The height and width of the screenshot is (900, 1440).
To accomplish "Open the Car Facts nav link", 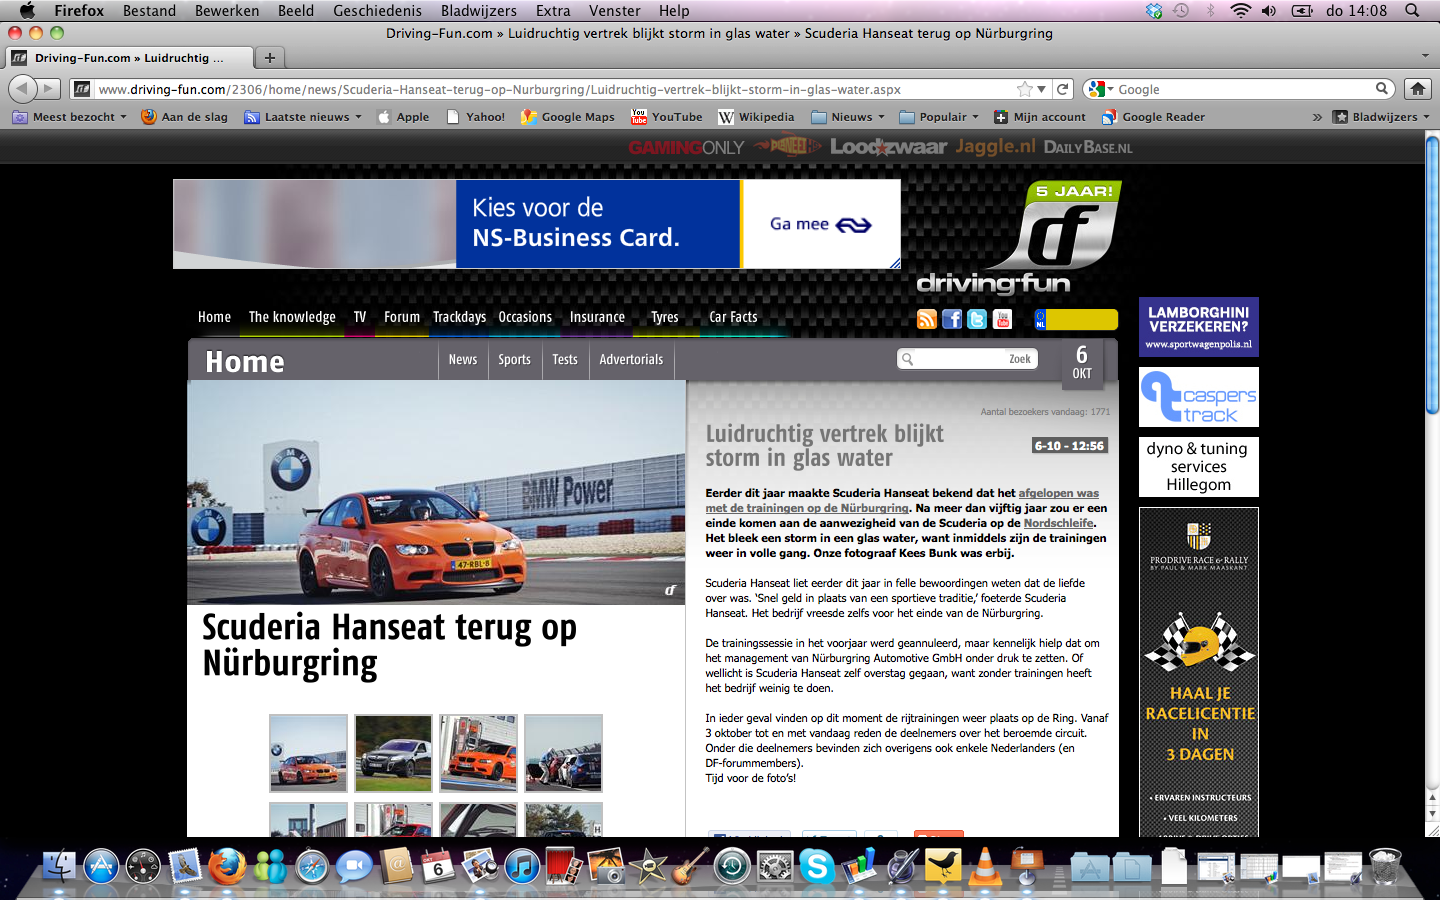I will 733,317.
